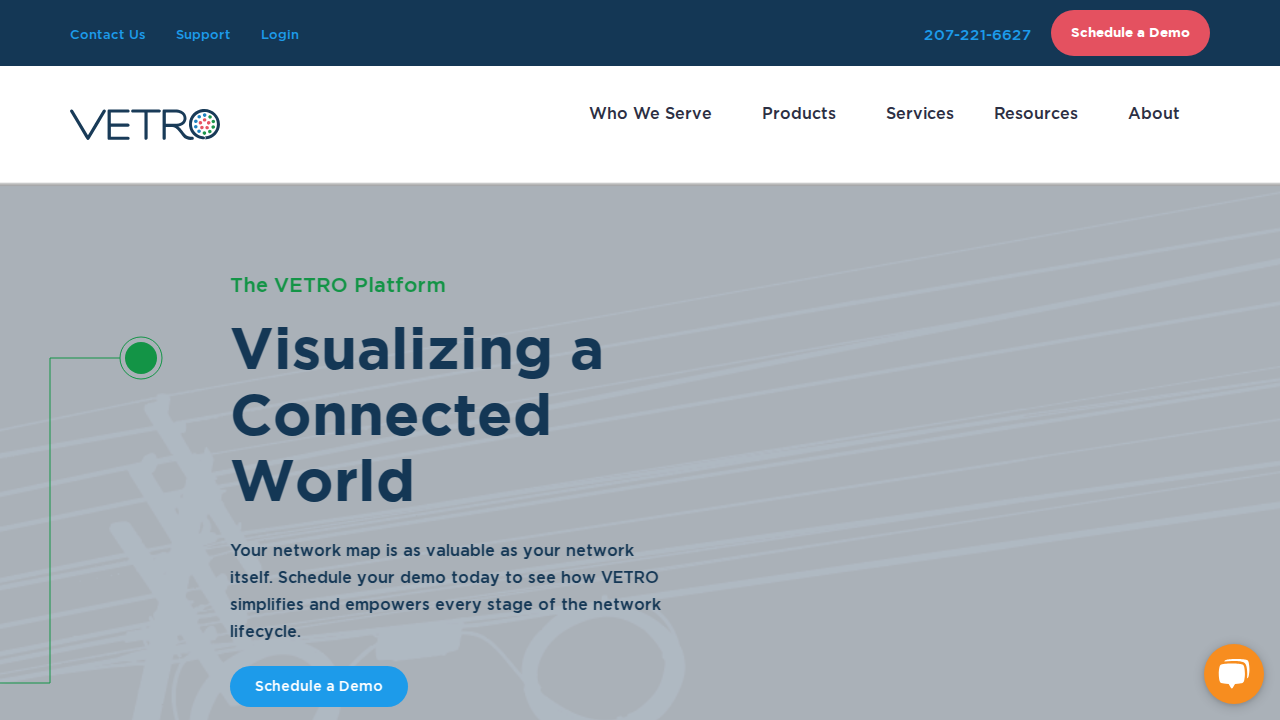Viewport: 1280px width, 720px height.
Task: Open the Contact Us page
Action: [107, 34]
